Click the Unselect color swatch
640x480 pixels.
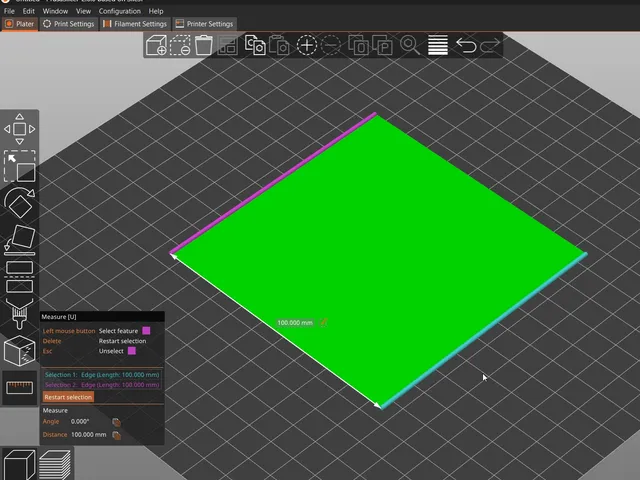pos(132,351)
